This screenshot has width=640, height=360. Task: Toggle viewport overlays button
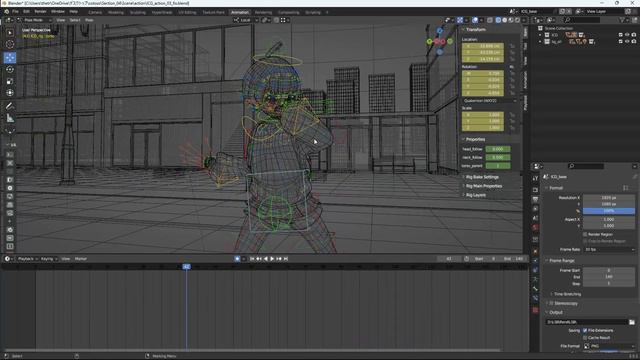pos(475,20)
